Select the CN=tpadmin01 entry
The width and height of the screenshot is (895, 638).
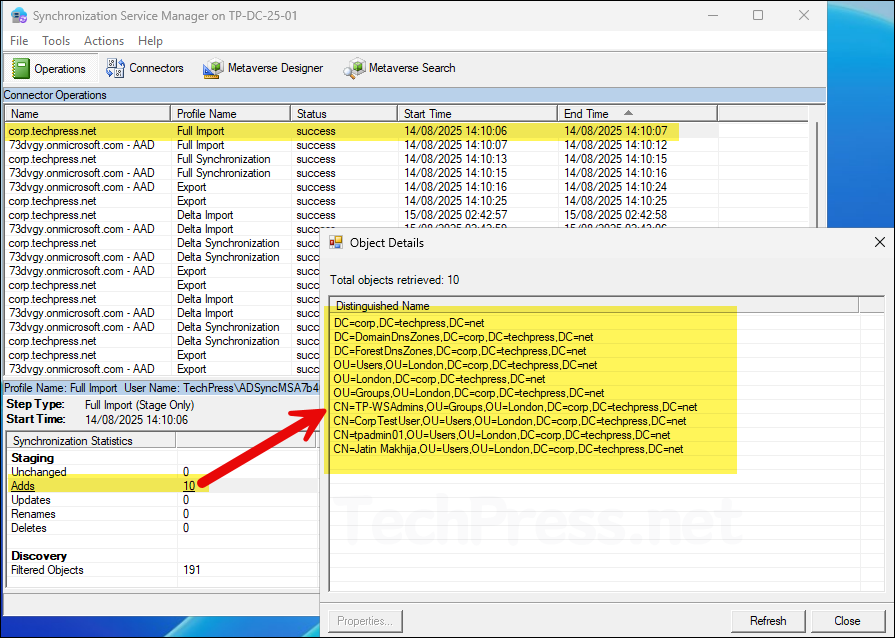point(502,435)
